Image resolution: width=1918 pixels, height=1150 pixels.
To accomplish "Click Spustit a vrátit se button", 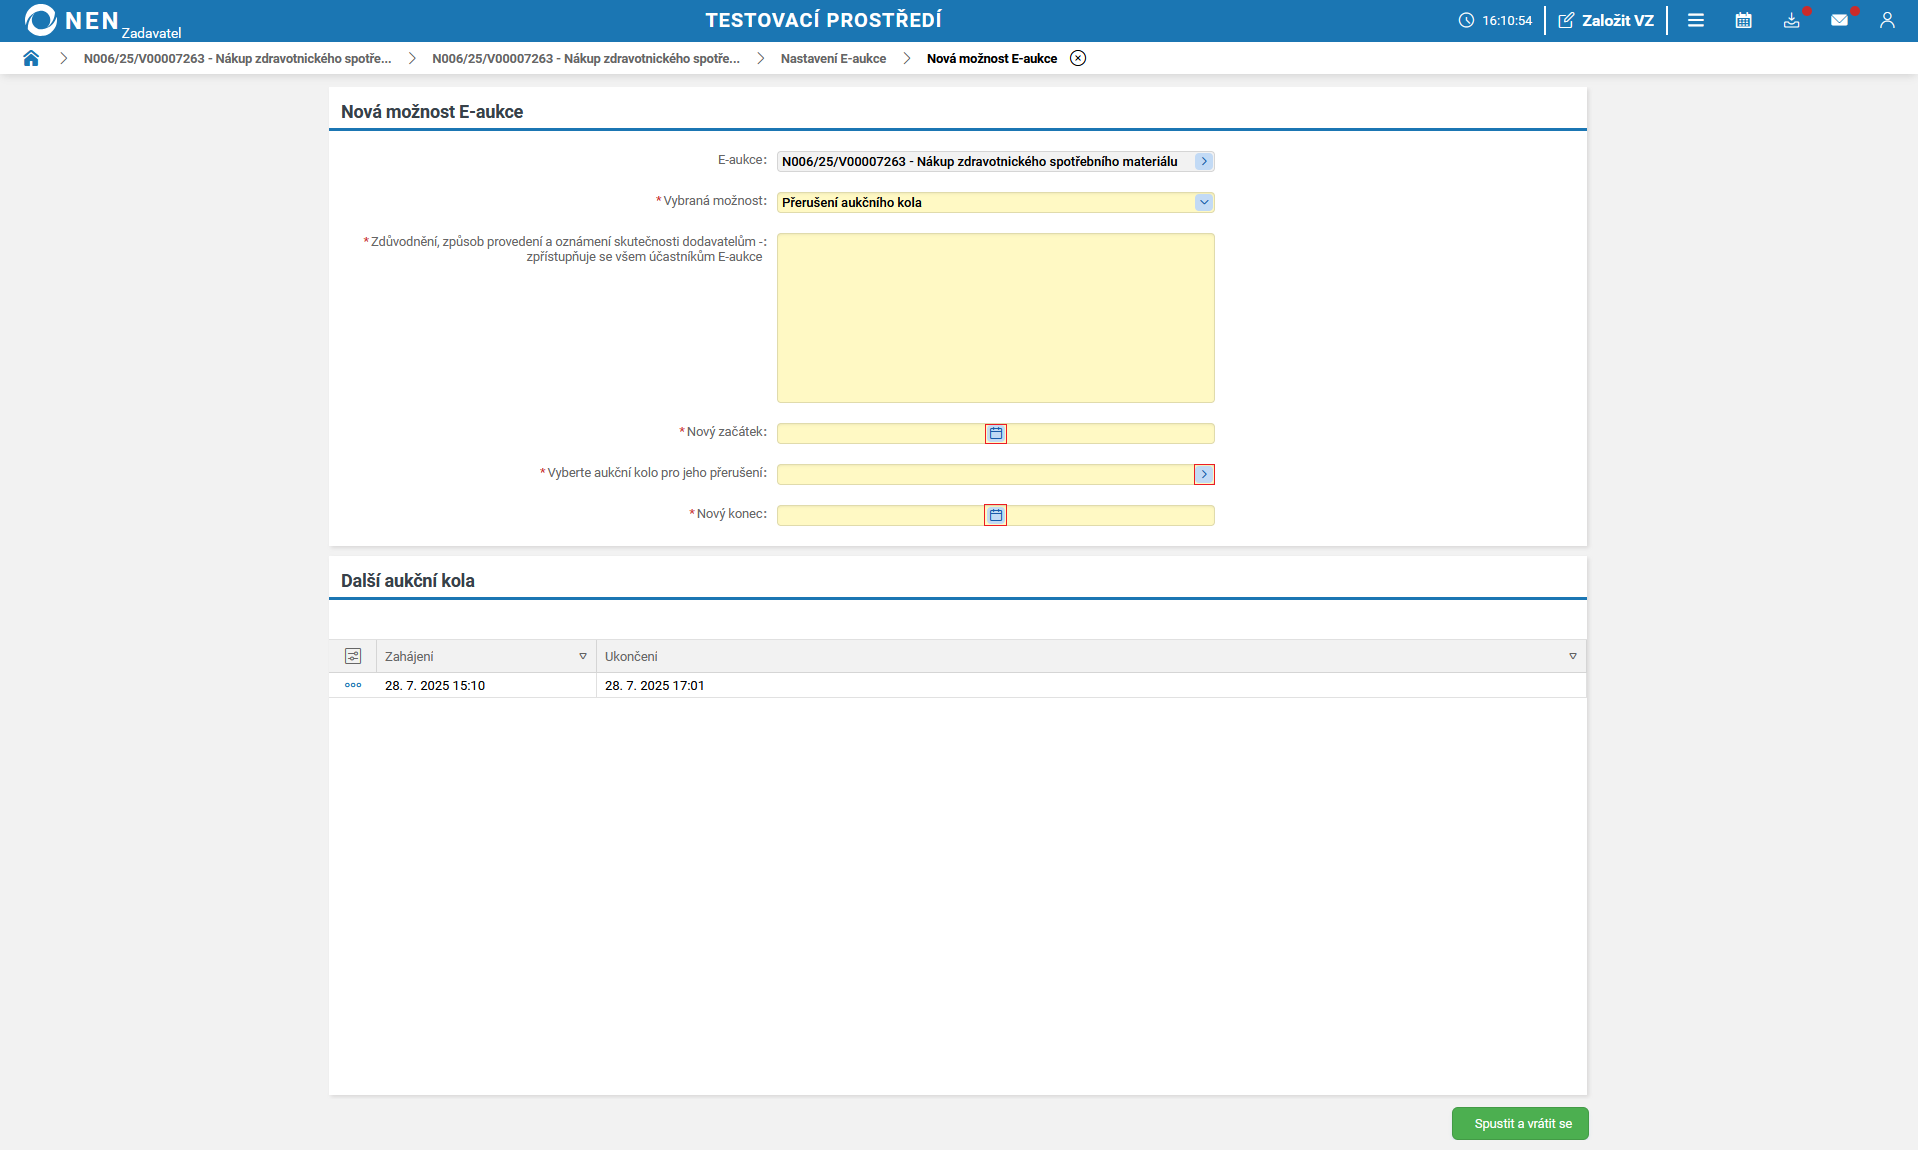I will click(x=1520, y=1124).
